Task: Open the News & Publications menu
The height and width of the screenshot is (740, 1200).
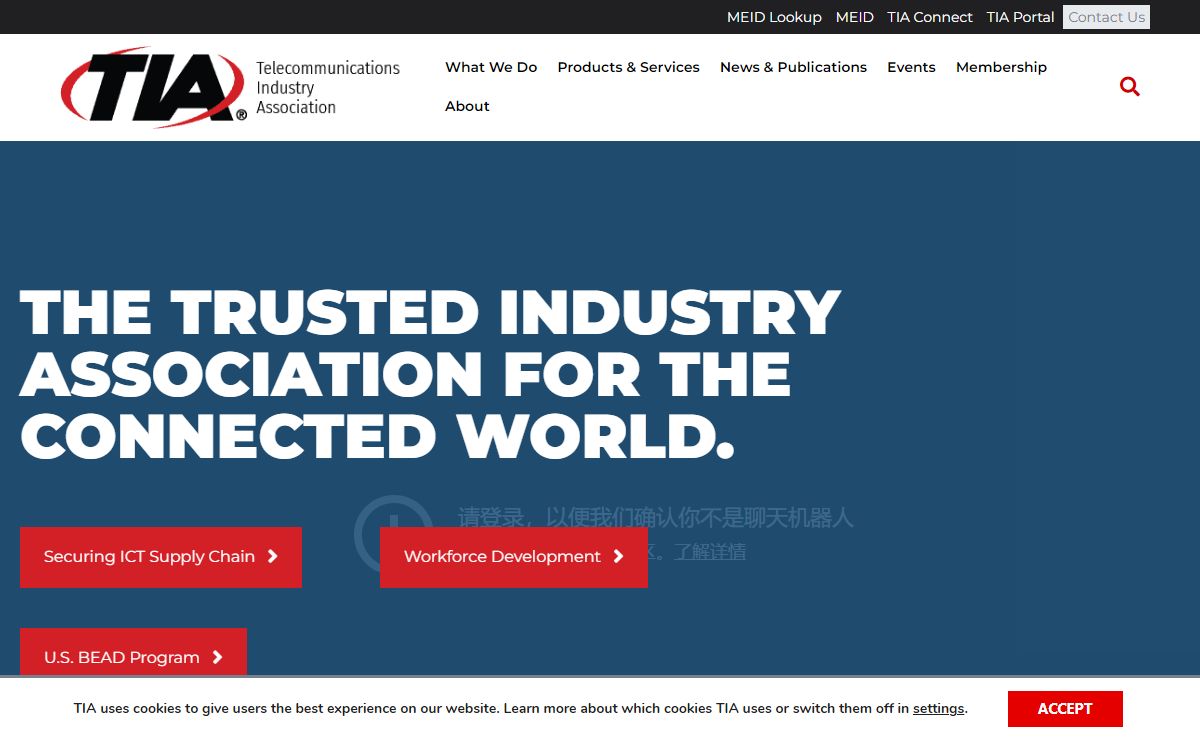Action: pyautogui.click(x=793, y=67)
